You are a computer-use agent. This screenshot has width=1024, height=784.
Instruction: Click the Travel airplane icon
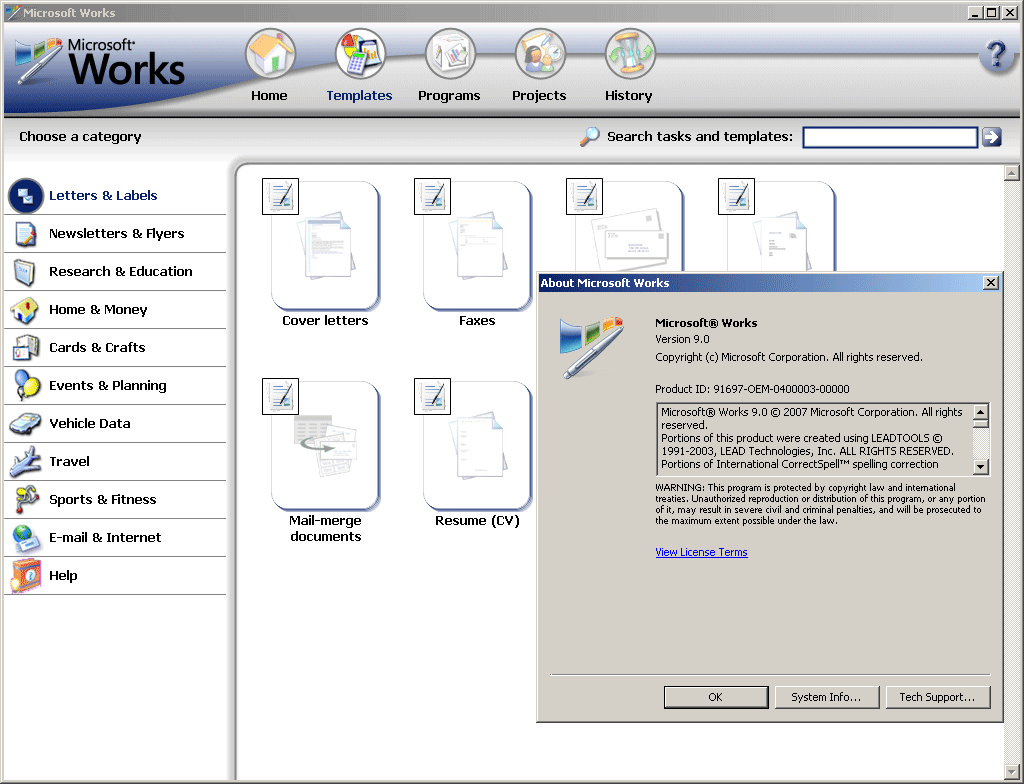(25, 461)
